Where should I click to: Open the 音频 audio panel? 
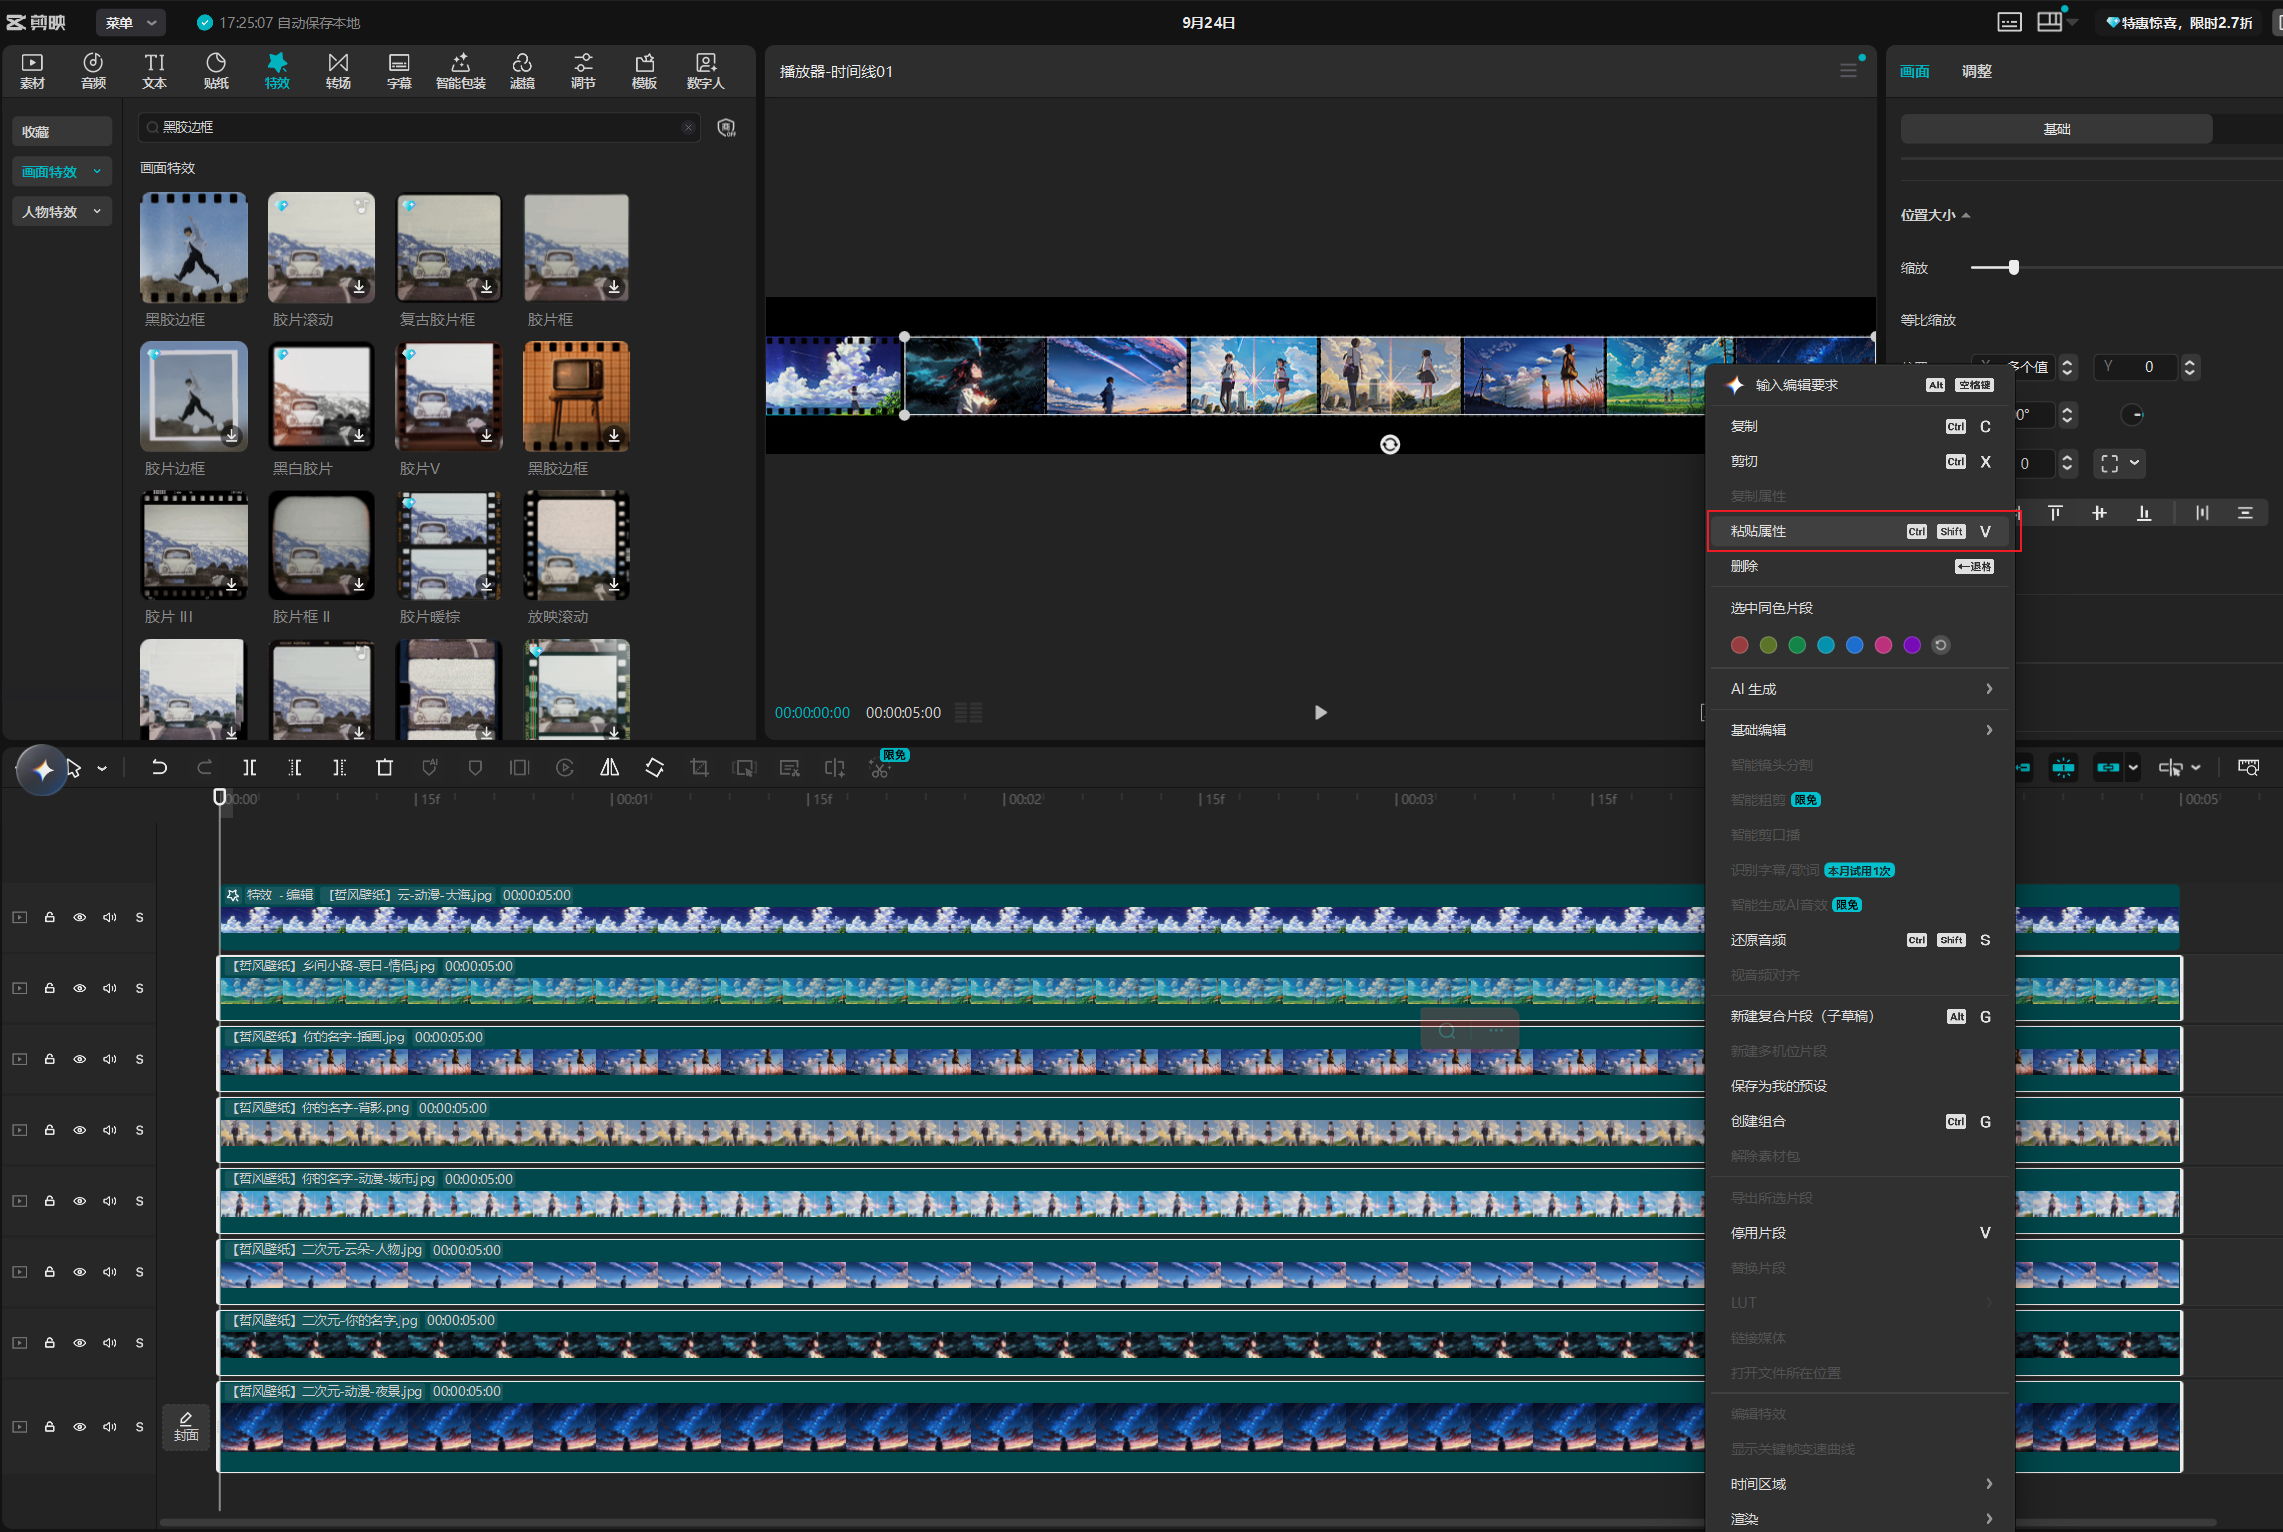tap(93, 71)
